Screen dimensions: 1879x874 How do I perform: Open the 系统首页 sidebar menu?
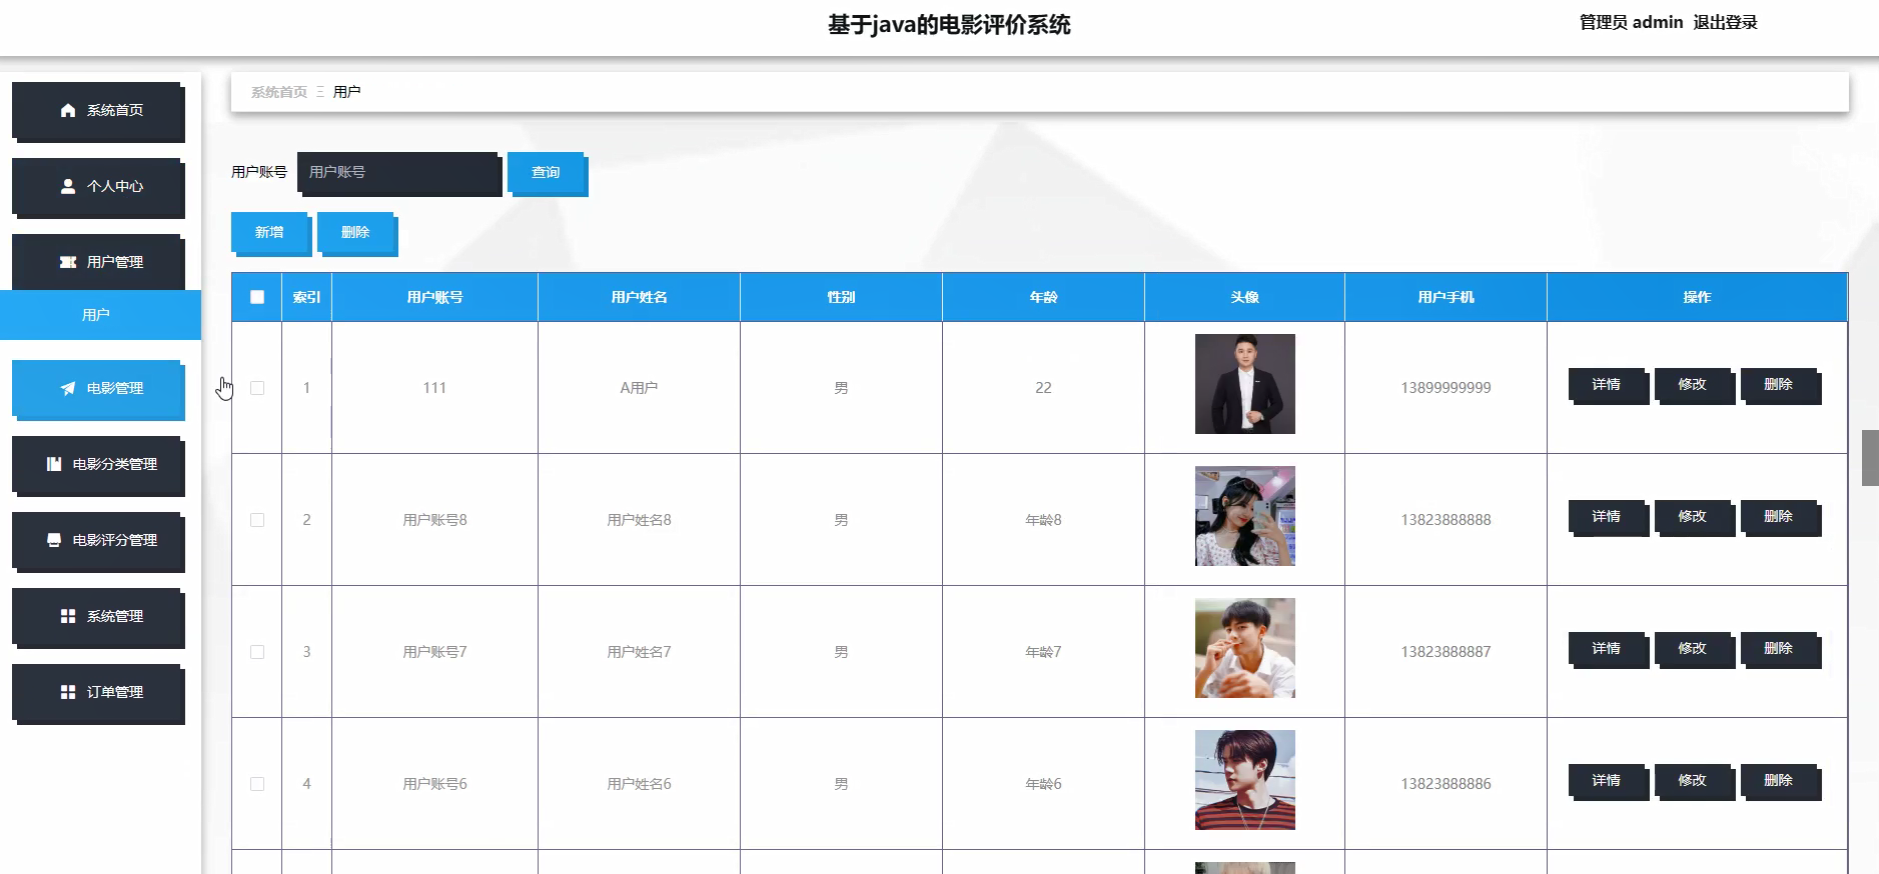(x=98, y=111)
